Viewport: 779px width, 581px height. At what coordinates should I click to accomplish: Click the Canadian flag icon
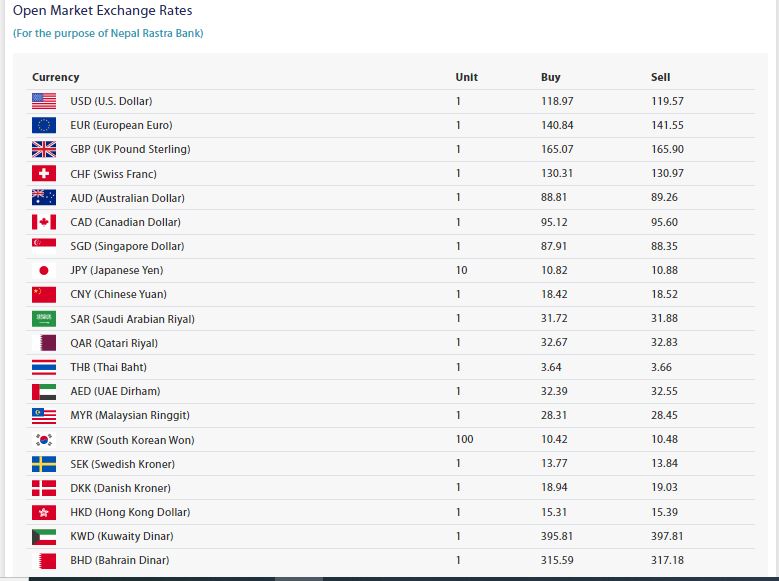44,222
